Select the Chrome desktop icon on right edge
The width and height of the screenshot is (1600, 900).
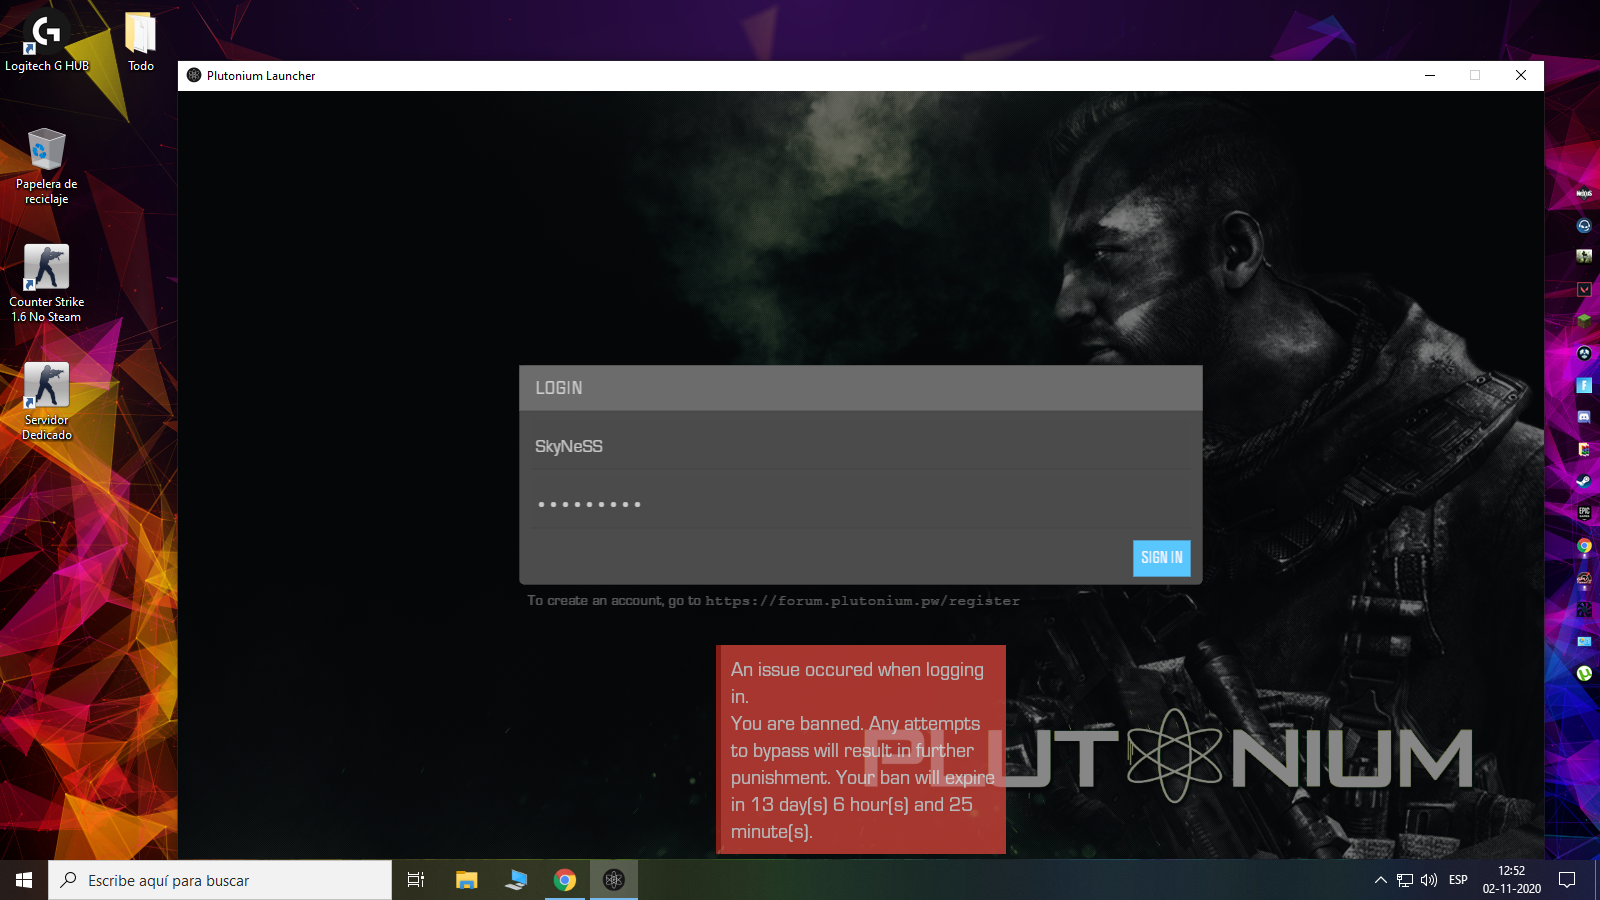coord(1584,545)
